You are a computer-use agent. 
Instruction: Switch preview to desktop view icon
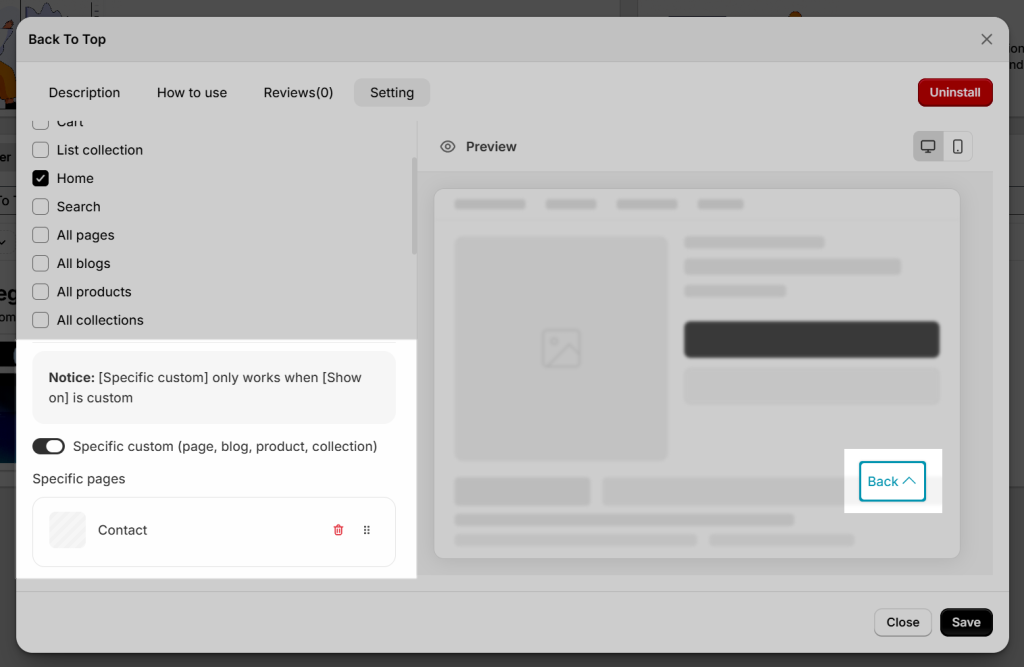[x=928, y=146]
